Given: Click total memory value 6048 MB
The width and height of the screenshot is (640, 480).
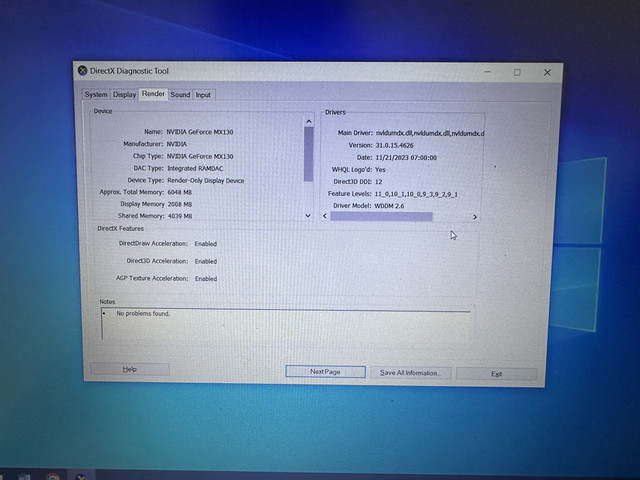Looking at the screenshot, I should click(180, 192).
